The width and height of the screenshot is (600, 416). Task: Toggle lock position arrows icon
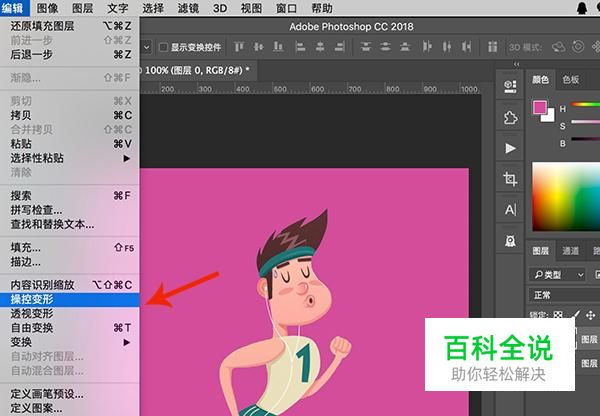(x=590, y=315)
